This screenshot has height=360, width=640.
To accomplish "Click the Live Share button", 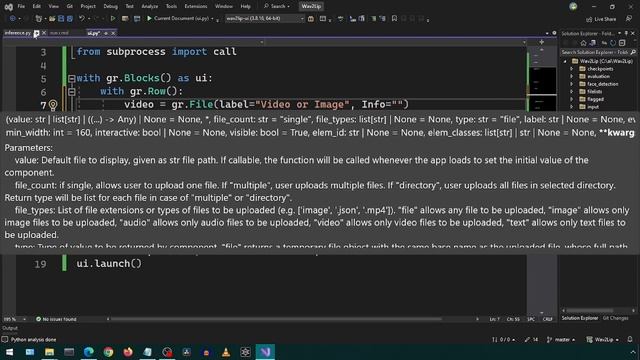I will point(601,19).
